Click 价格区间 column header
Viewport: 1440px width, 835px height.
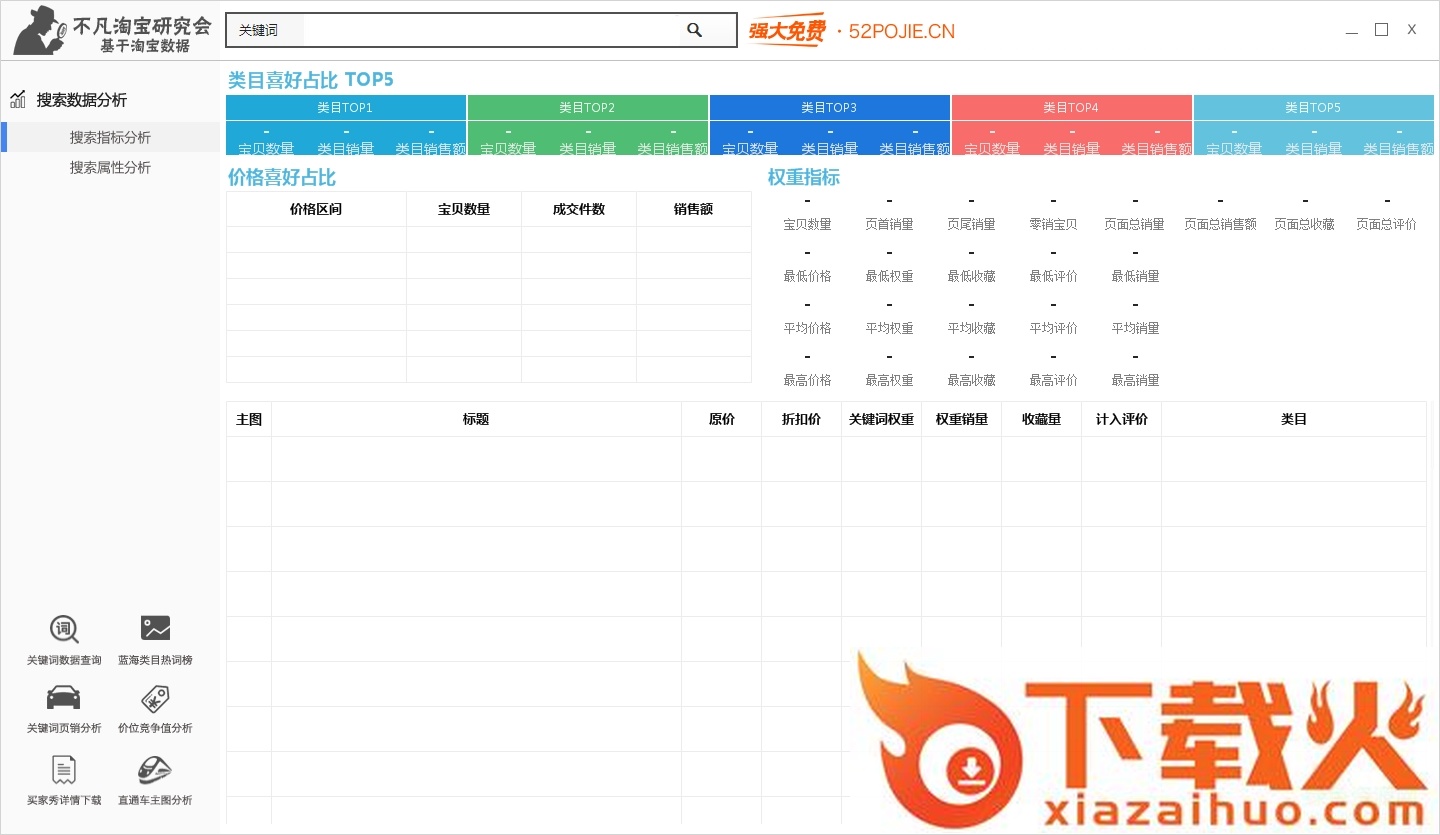click(x=316, y=209)
